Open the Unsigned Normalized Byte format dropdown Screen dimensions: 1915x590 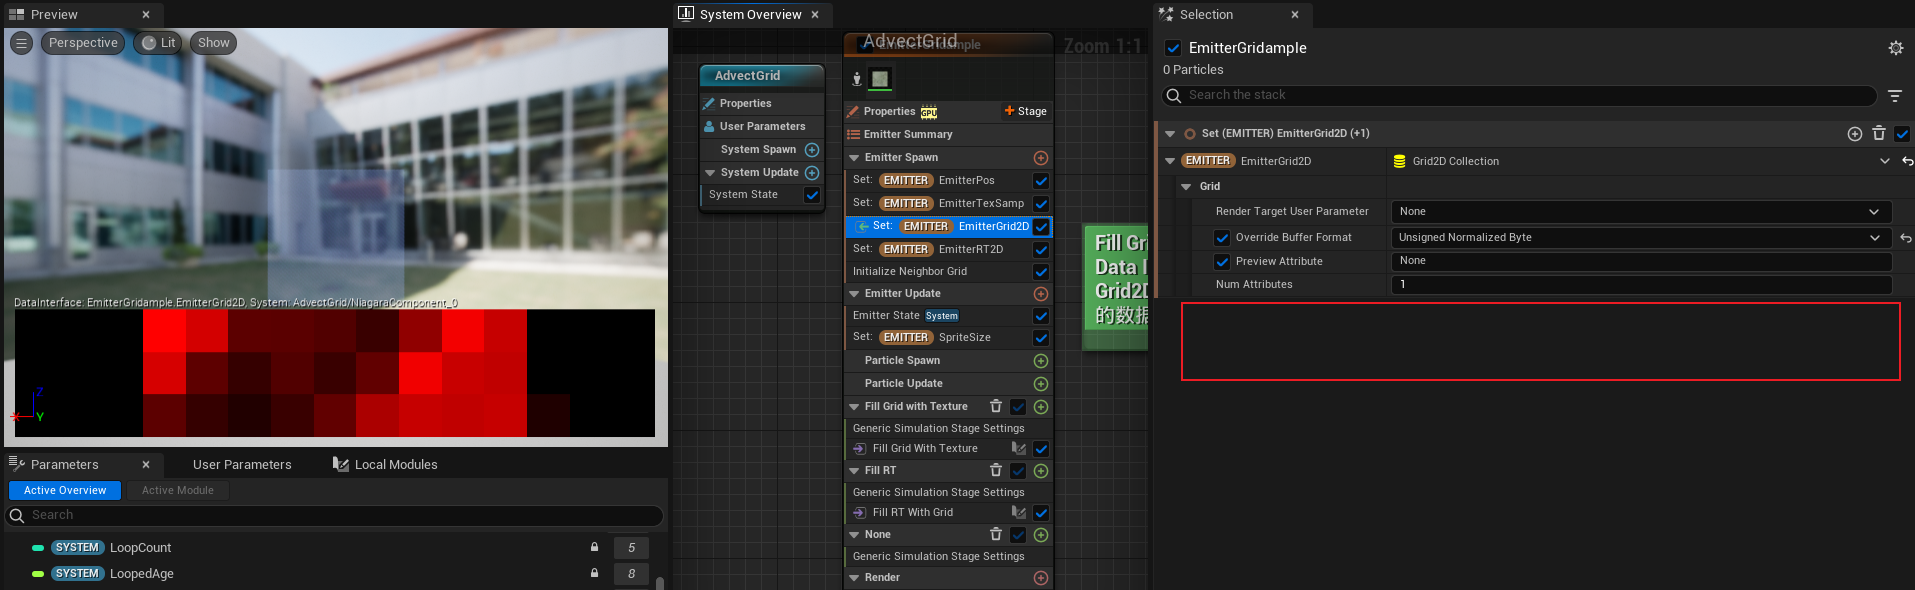(1640, 238)
